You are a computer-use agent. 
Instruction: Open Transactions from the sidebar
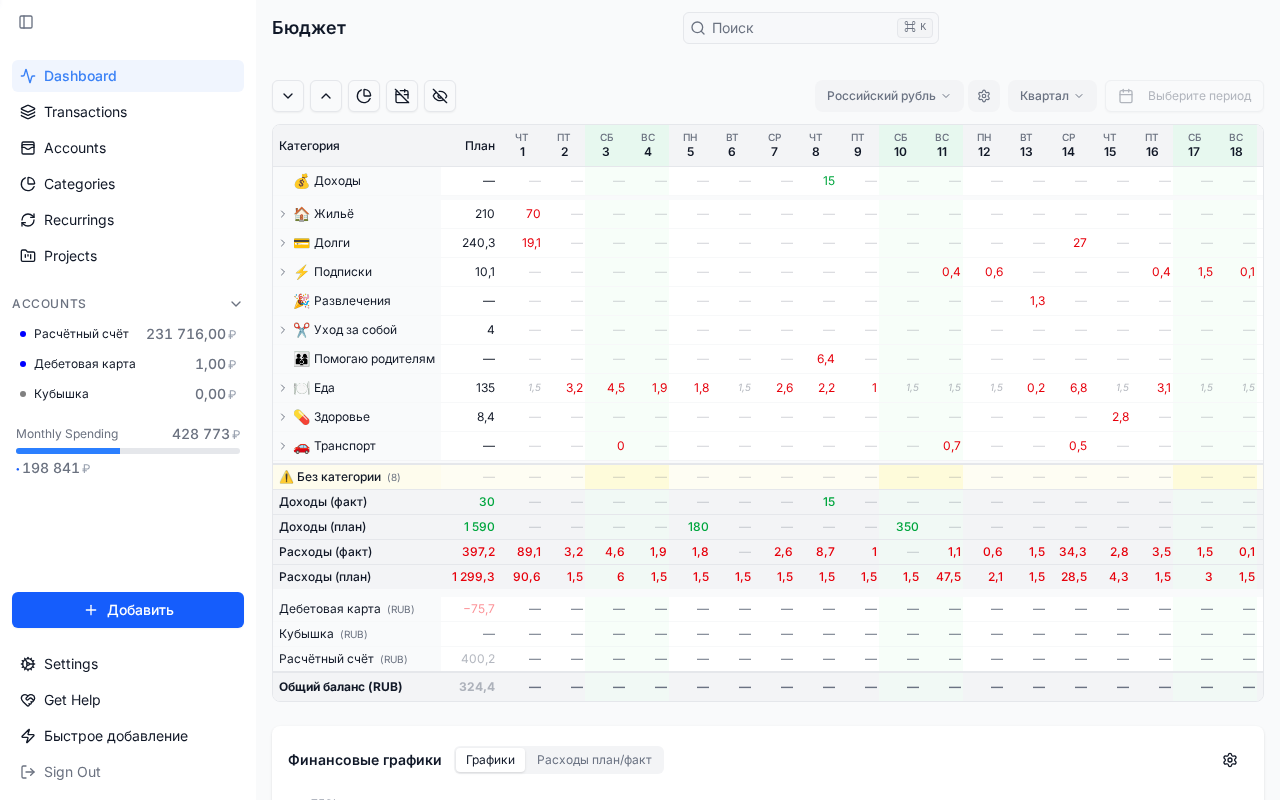(x=85, y=112)
